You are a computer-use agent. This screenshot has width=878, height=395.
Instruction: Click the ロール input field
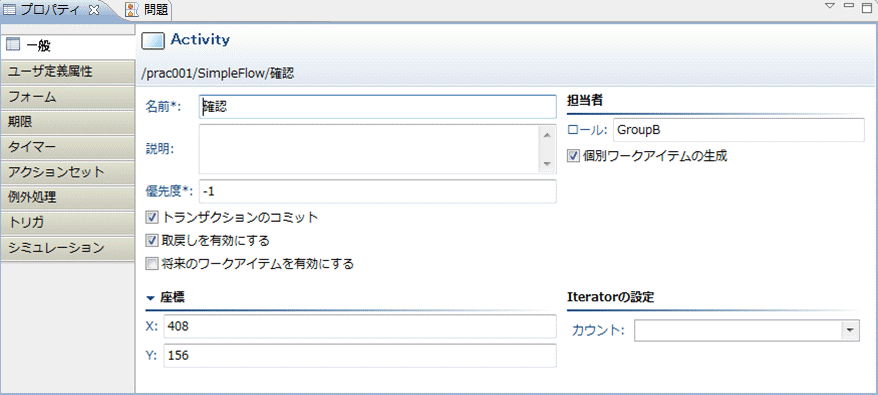(739, 130)
